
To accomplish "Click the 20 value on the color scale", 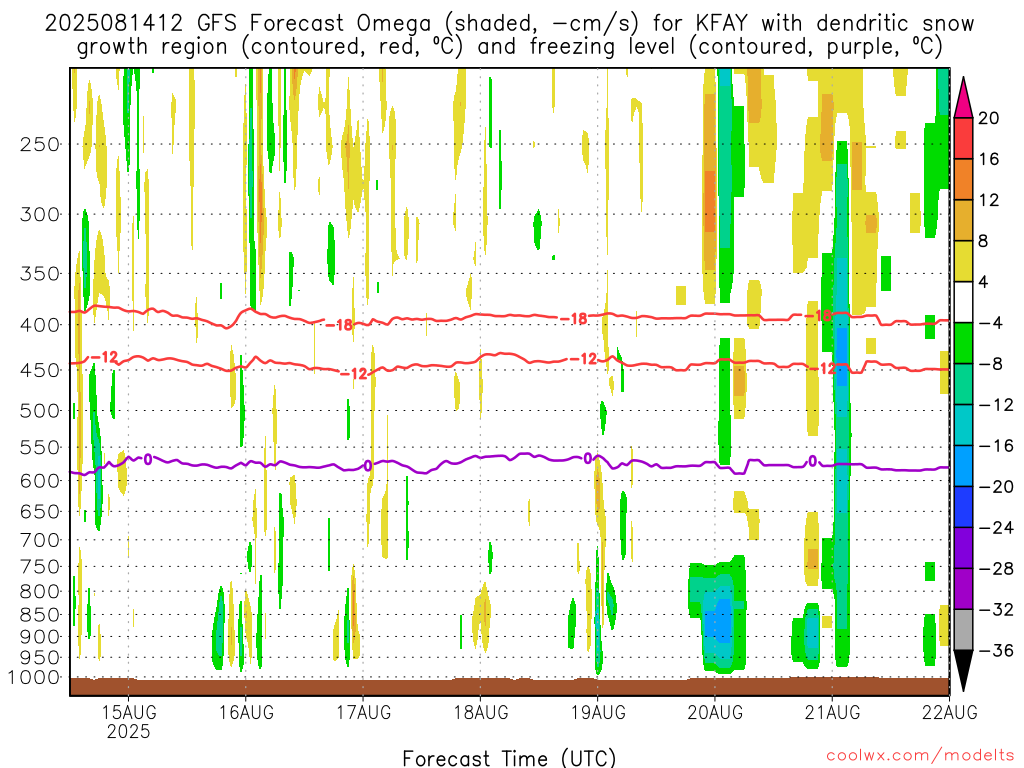I will pos(989,118).
